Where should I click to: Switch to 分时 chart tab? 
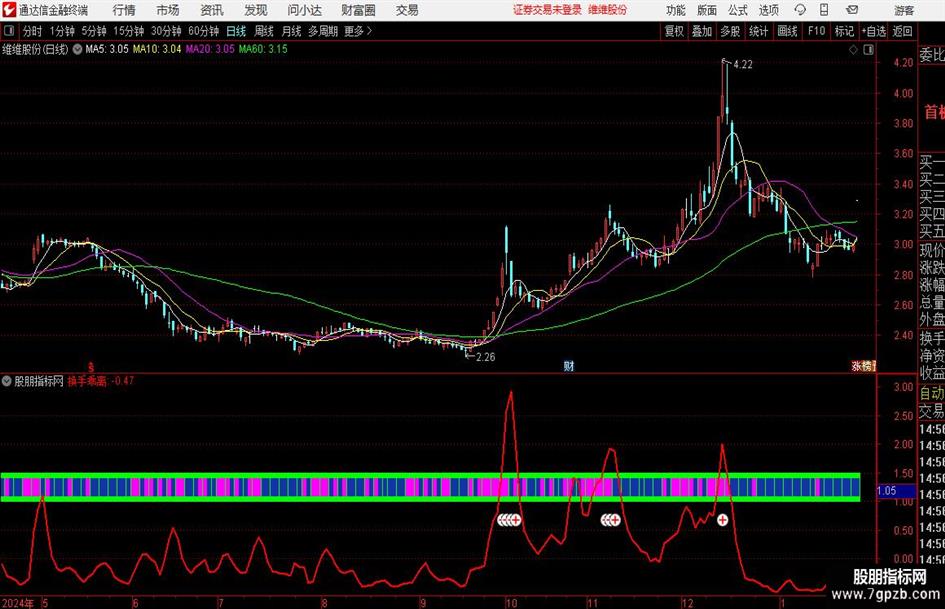click(33, 31)
